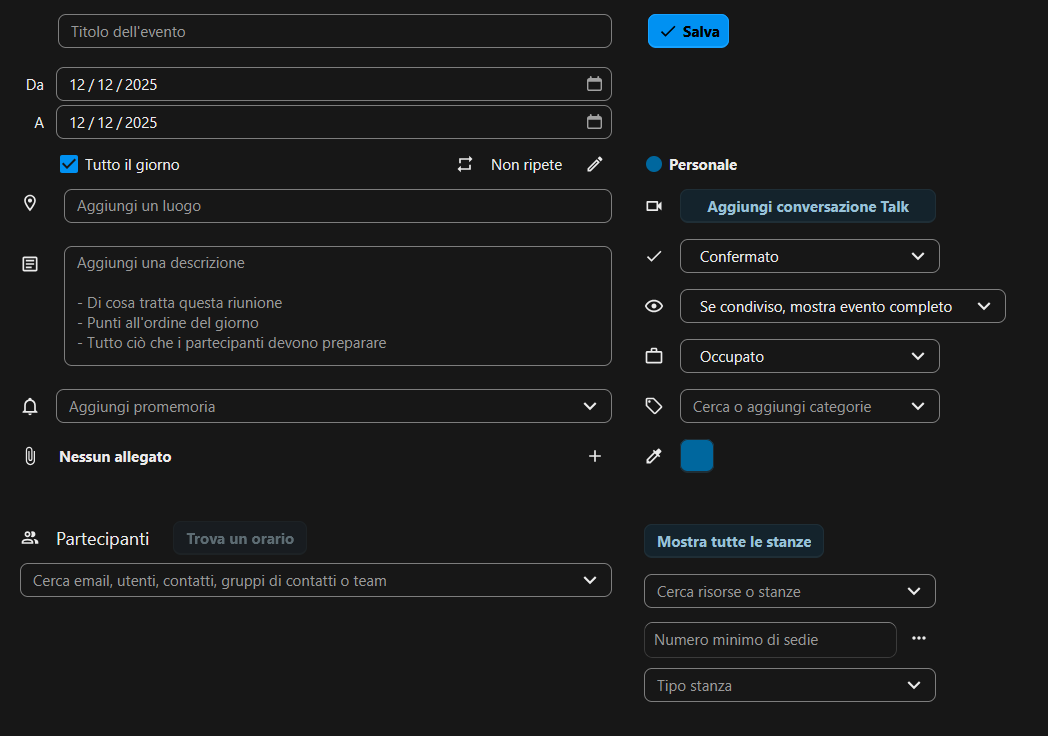Click Mostra tutte le stanze button
This screenshot has height=736, width=1048.
(733, 542)
